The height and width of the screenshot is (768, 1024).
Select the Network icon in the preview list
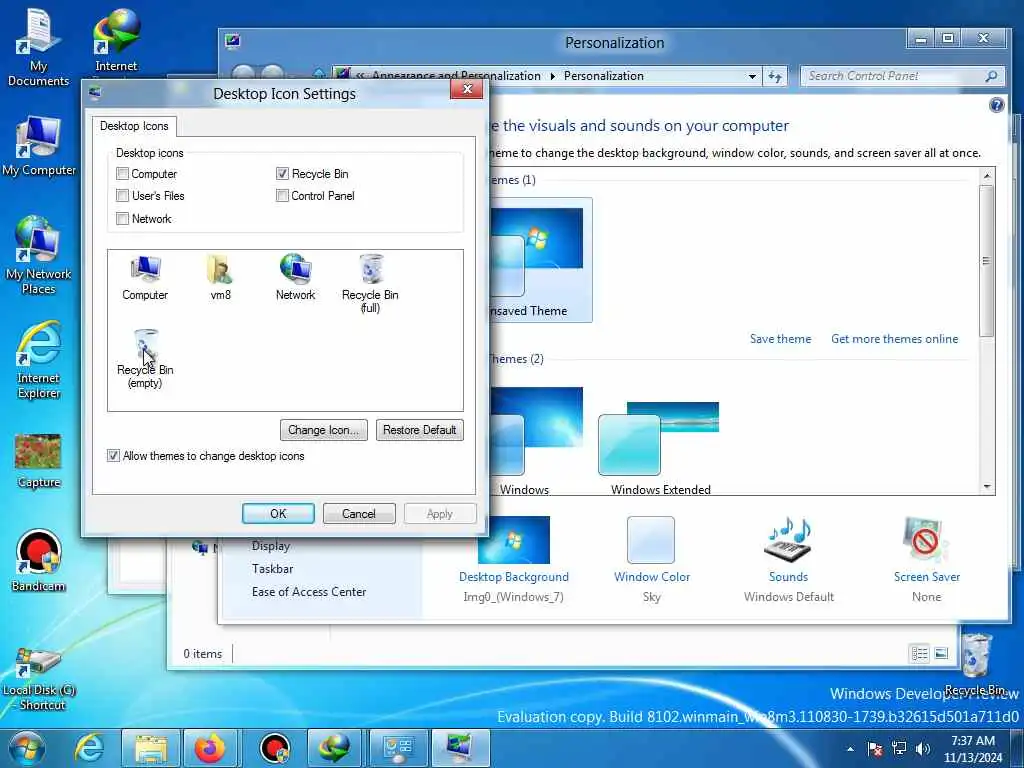click(295, 278)
